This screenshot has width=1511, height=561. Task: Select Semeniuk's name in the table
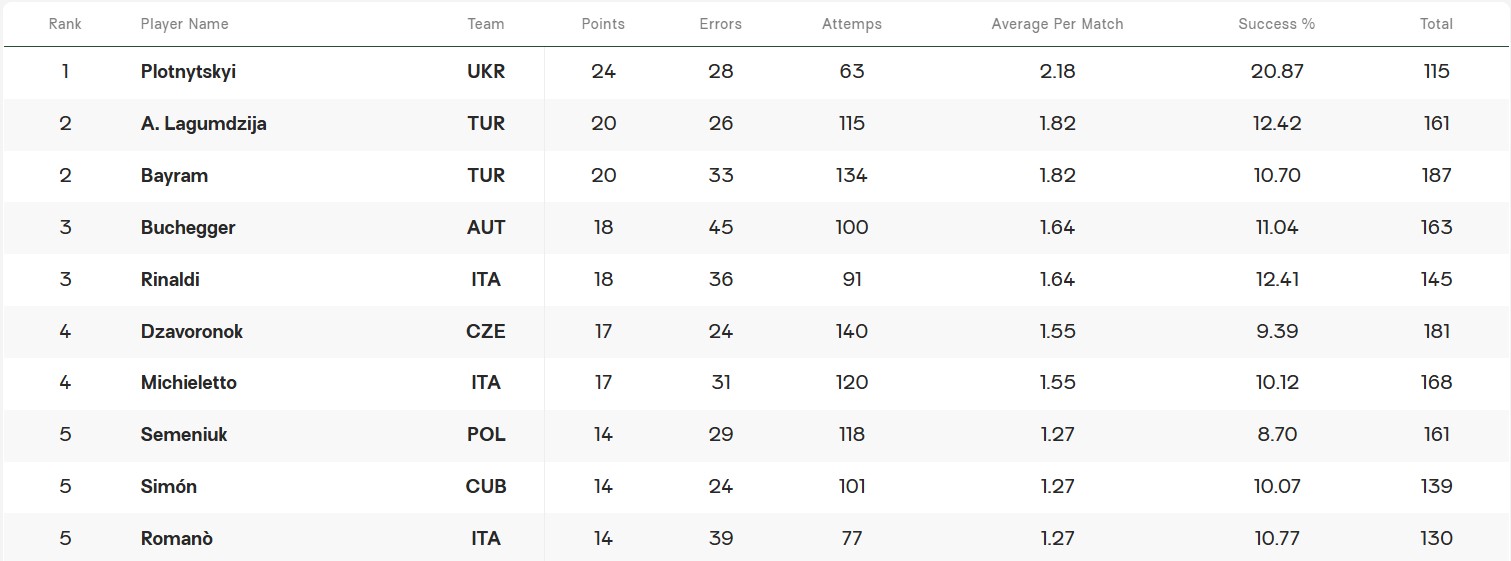click(x=185, y=435)
